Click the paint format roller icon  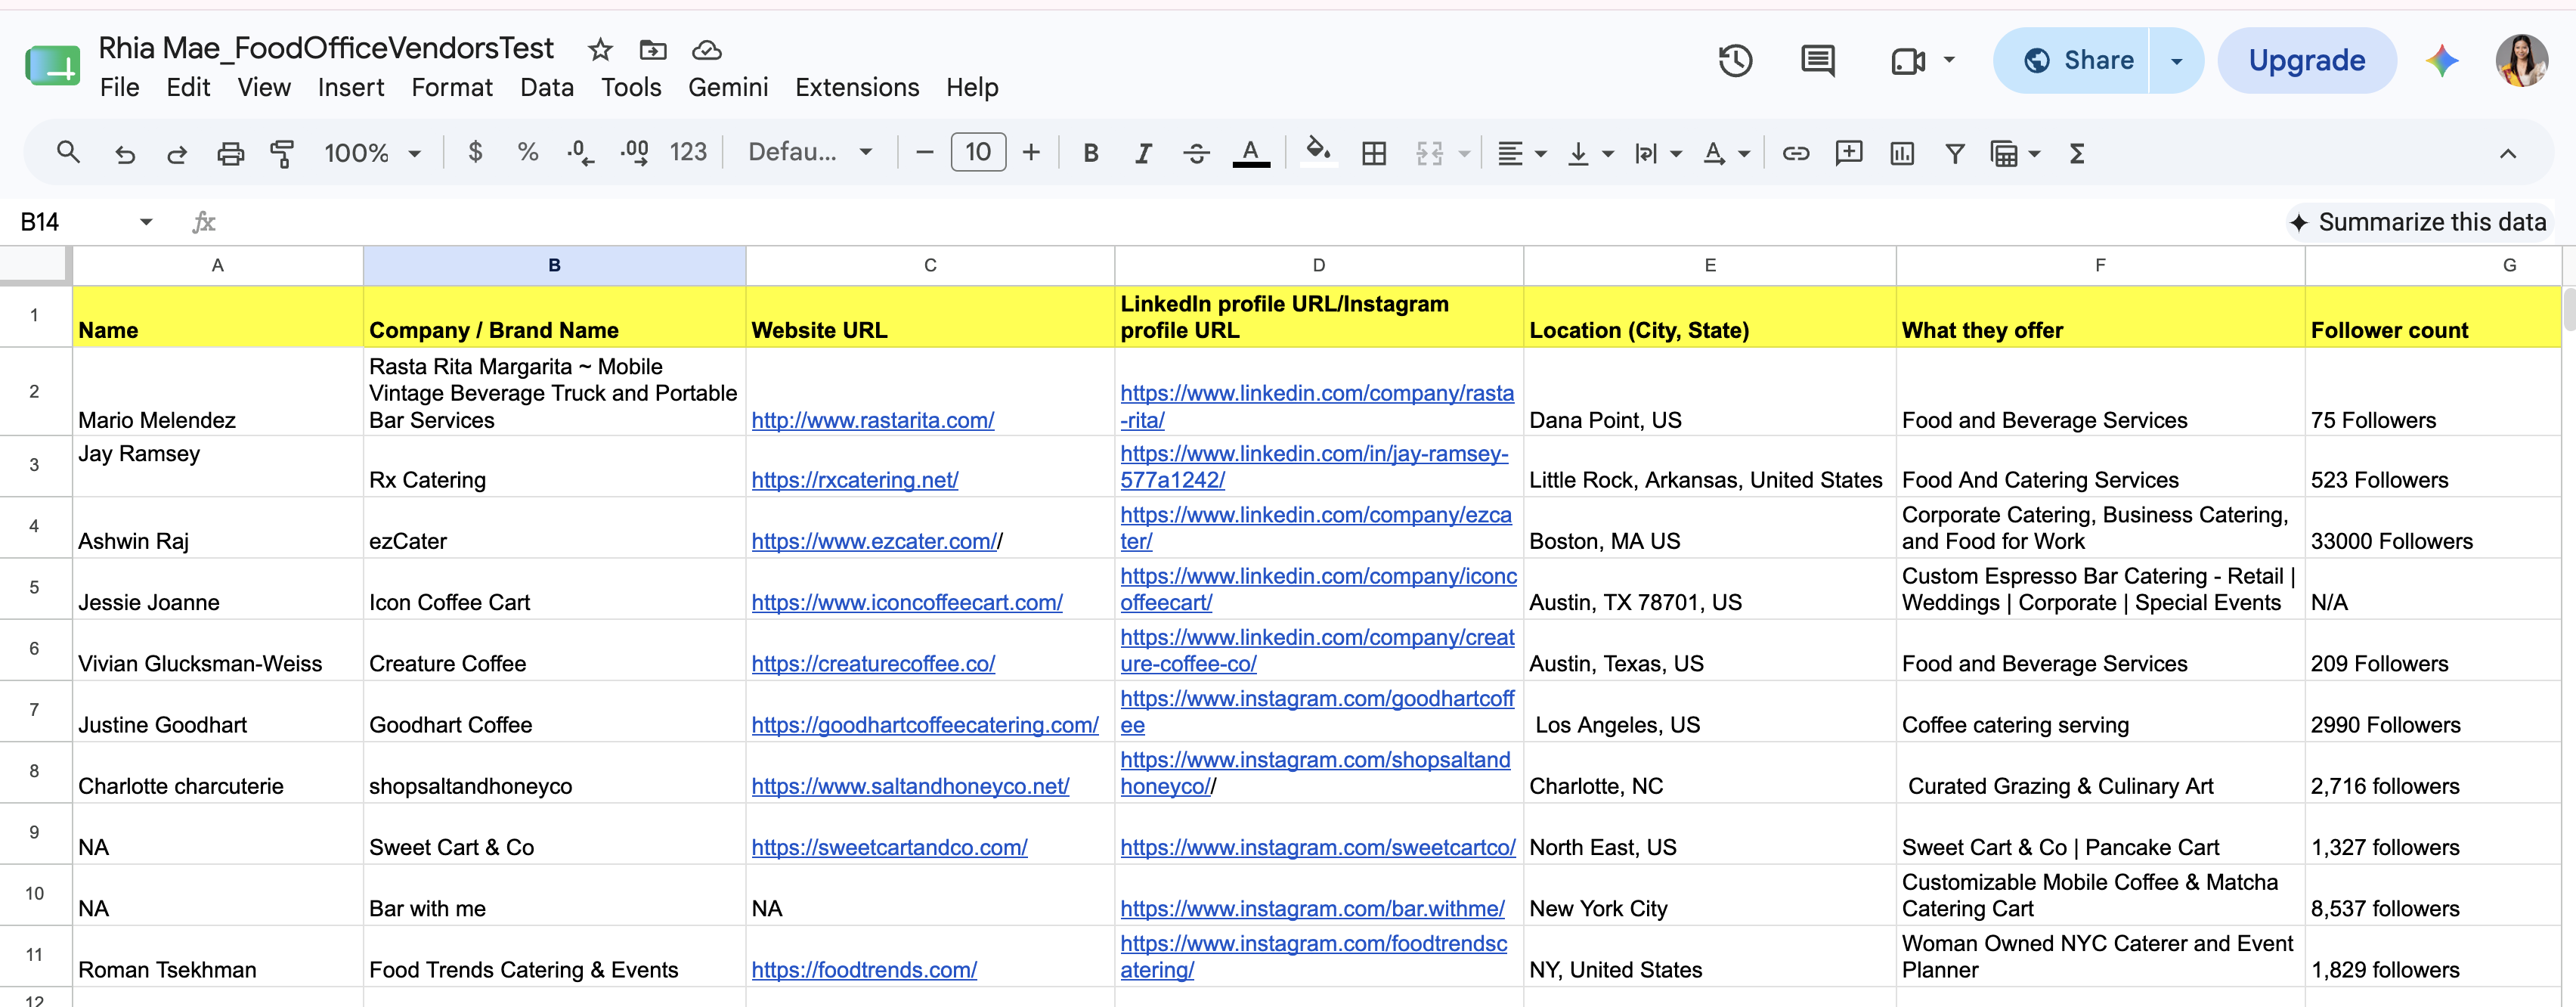click(282, 153)
